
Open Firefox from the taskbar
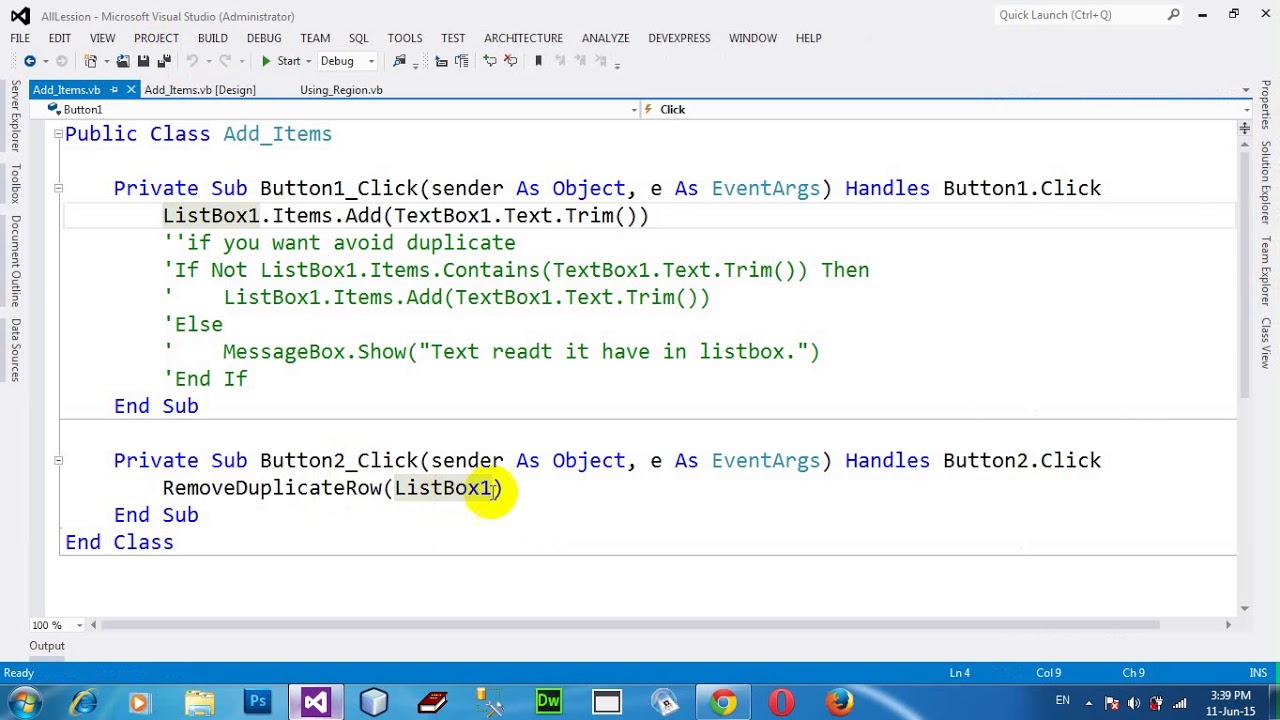click(839, 702)
